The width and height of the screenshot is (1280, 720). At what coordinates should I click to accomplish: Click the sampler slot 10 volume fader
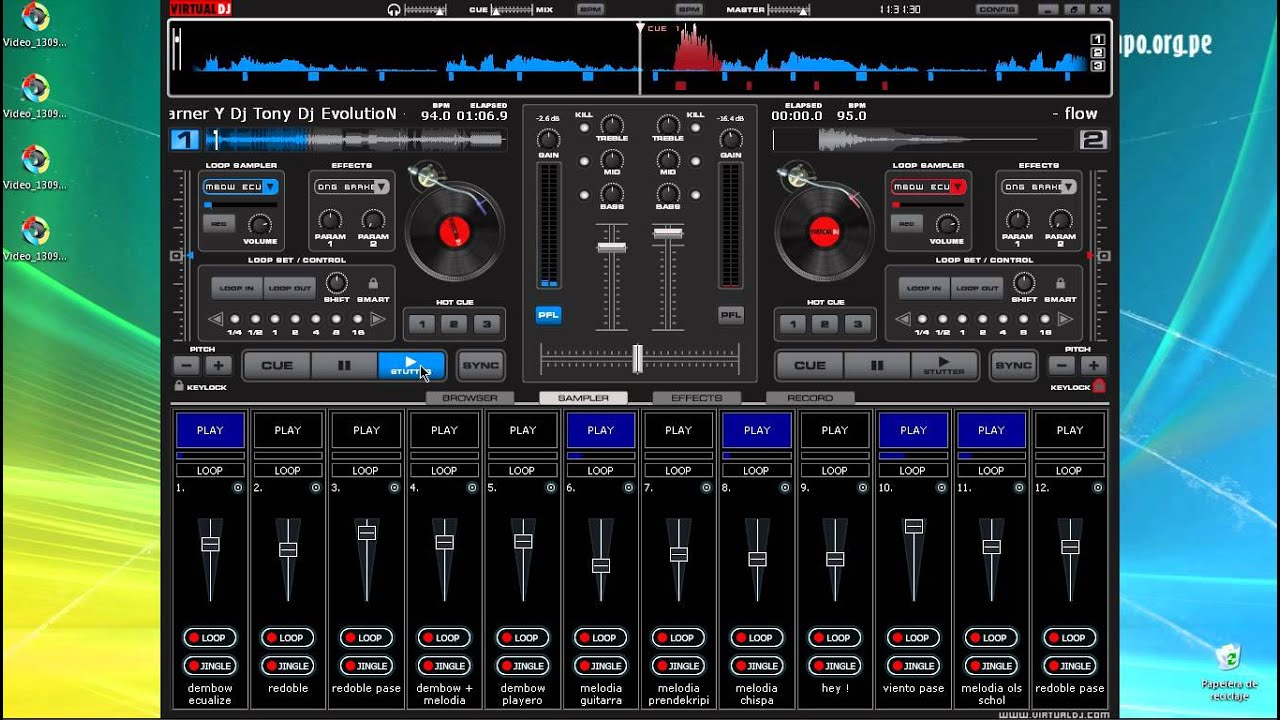[x=913, y=526]
